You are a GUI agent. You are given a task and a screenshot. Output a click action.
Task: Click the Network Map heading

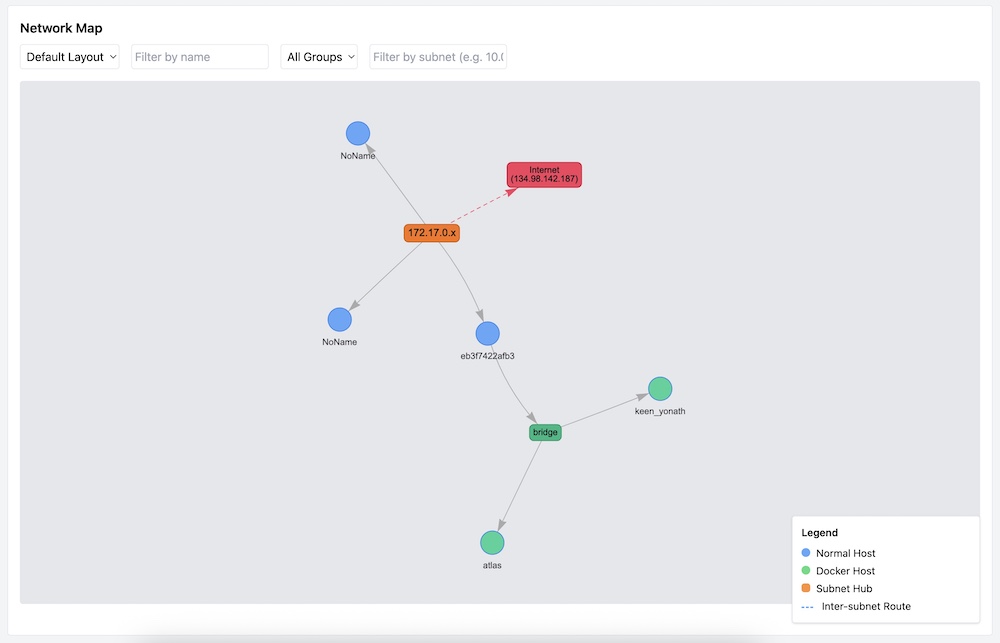61,28
